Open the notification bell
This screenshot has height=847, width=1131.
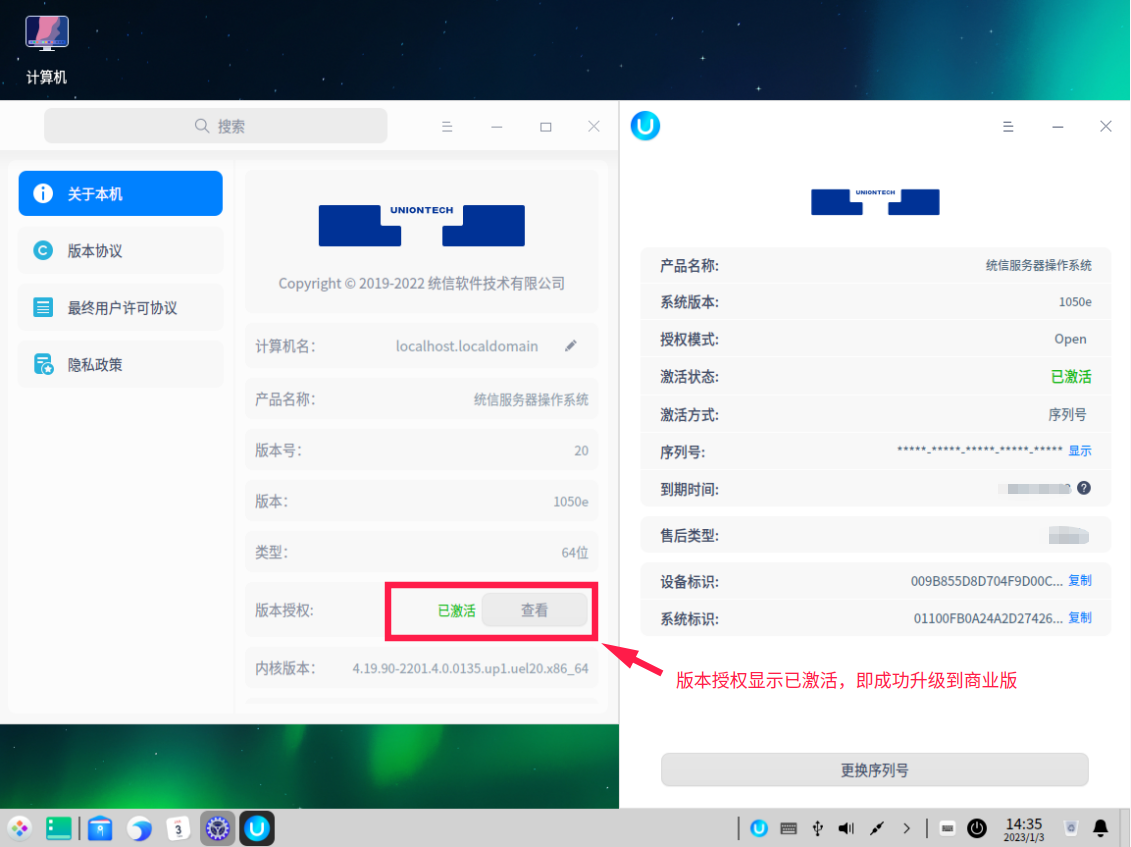1101,828
